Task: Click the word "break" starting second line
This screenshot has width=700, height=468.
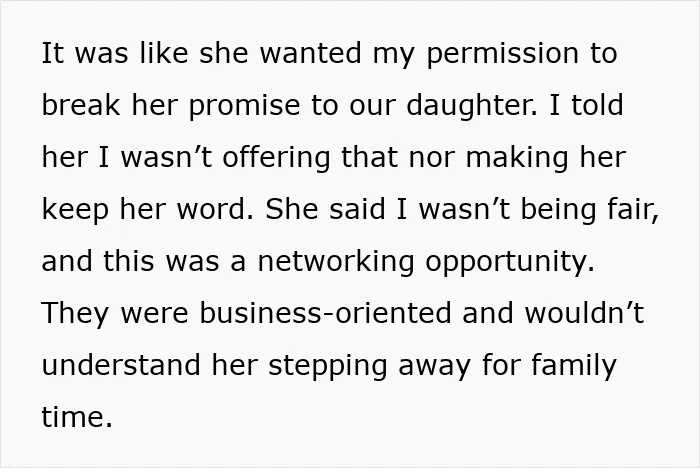Action: (x=81, y=104)
